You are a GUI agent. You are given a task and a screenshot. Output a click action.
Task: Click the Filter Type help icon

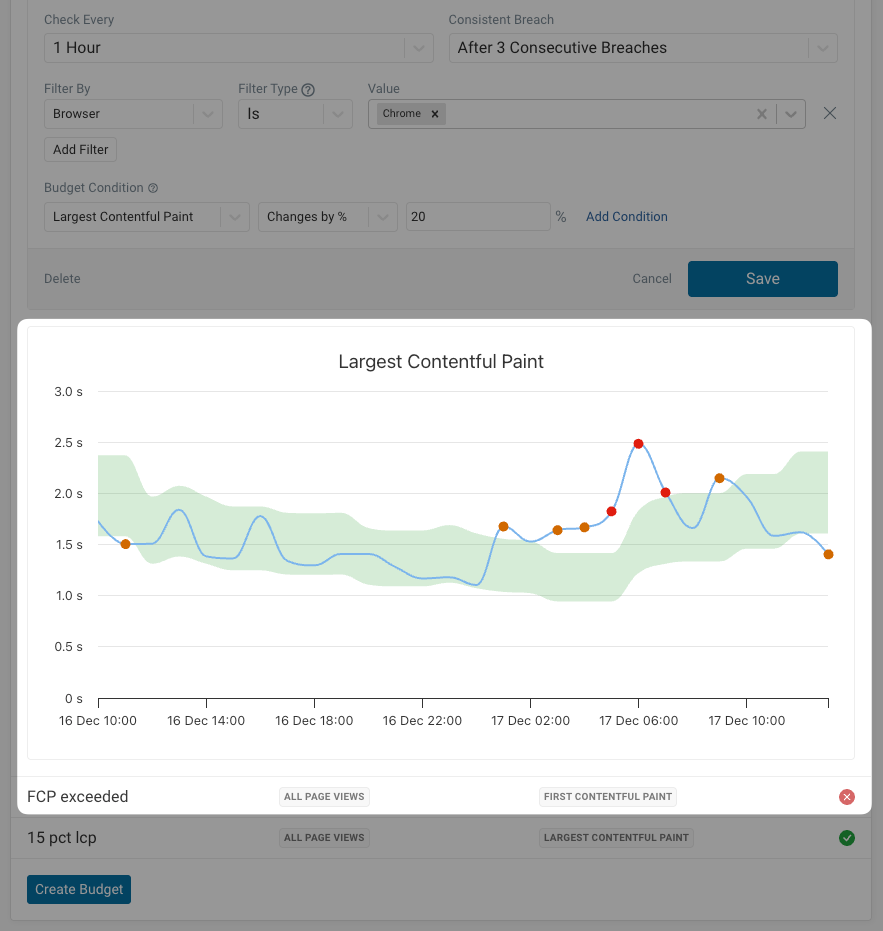pos(308,90)
